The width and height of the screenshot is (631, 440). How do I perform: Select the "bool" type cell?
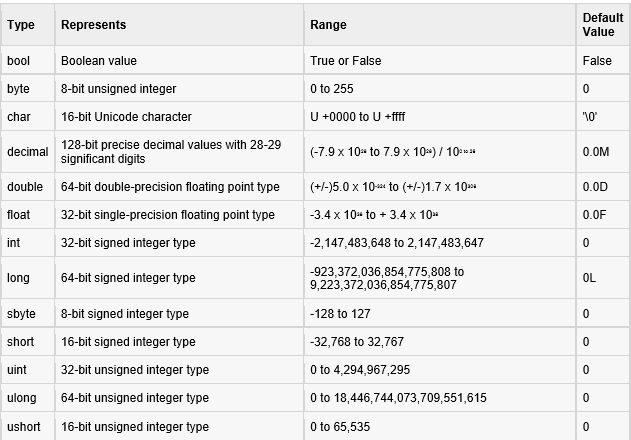18,61
